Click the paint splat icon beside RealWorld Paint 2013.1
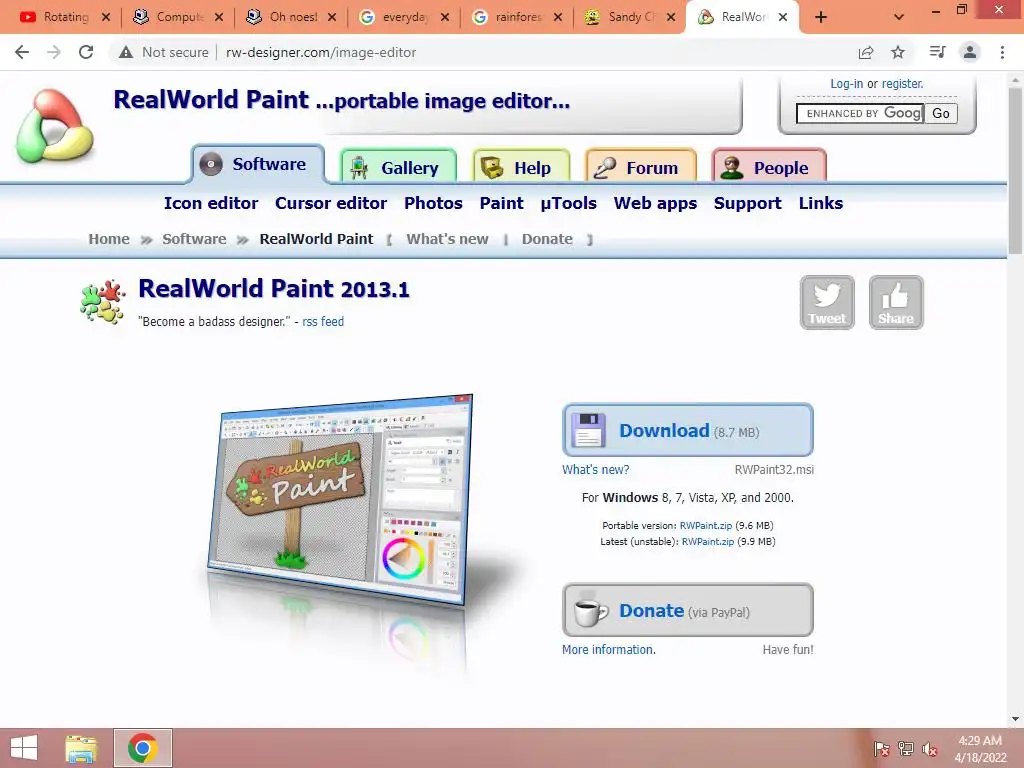The height and width of the screenshot is (768, 1024). [103, 302]
